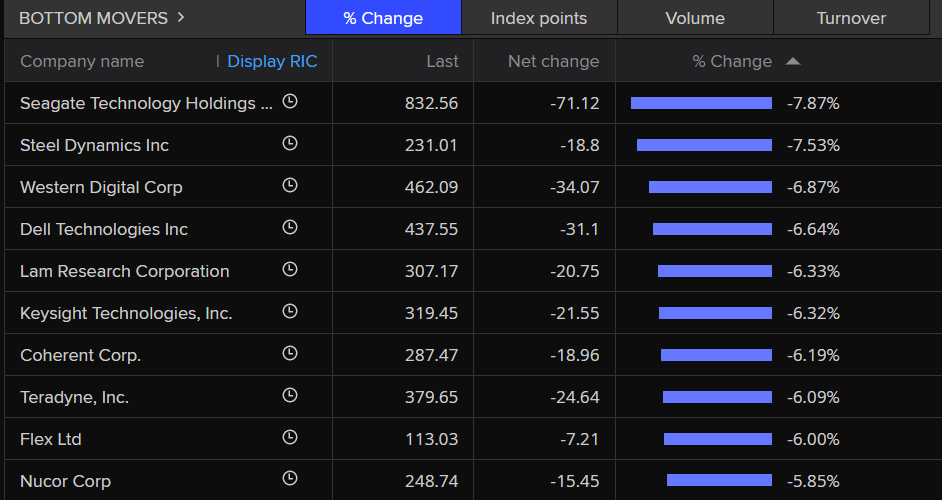Image resolution: width=942 pixels, height=500 pixels.
Task: Click clock icon beside Dell Technologies Inc
Action: tap(290, 228)
